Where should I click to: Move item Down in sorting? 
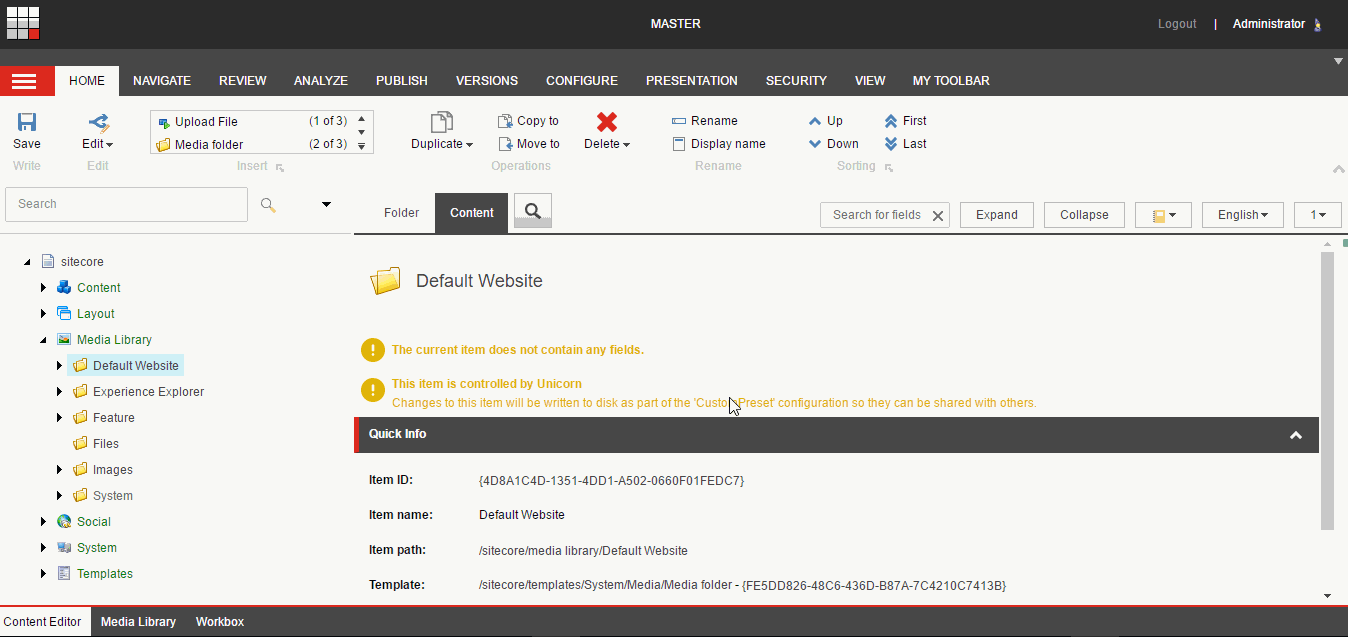tap(833, 144)
